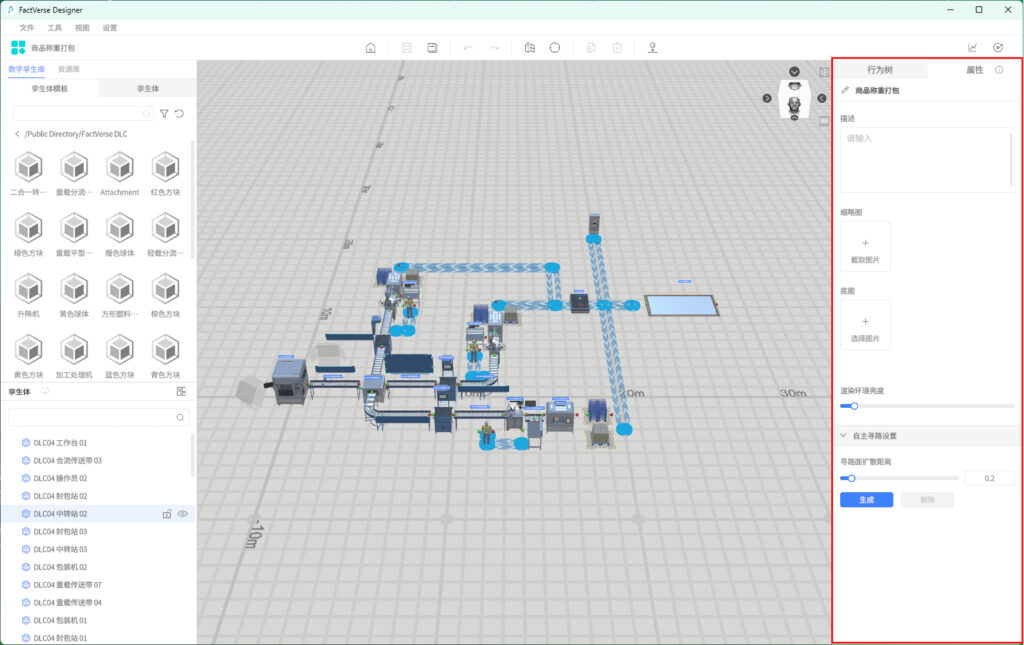Click the camera view icon in the toolbar
1024x645 pixels.
(x=530, y=48)
